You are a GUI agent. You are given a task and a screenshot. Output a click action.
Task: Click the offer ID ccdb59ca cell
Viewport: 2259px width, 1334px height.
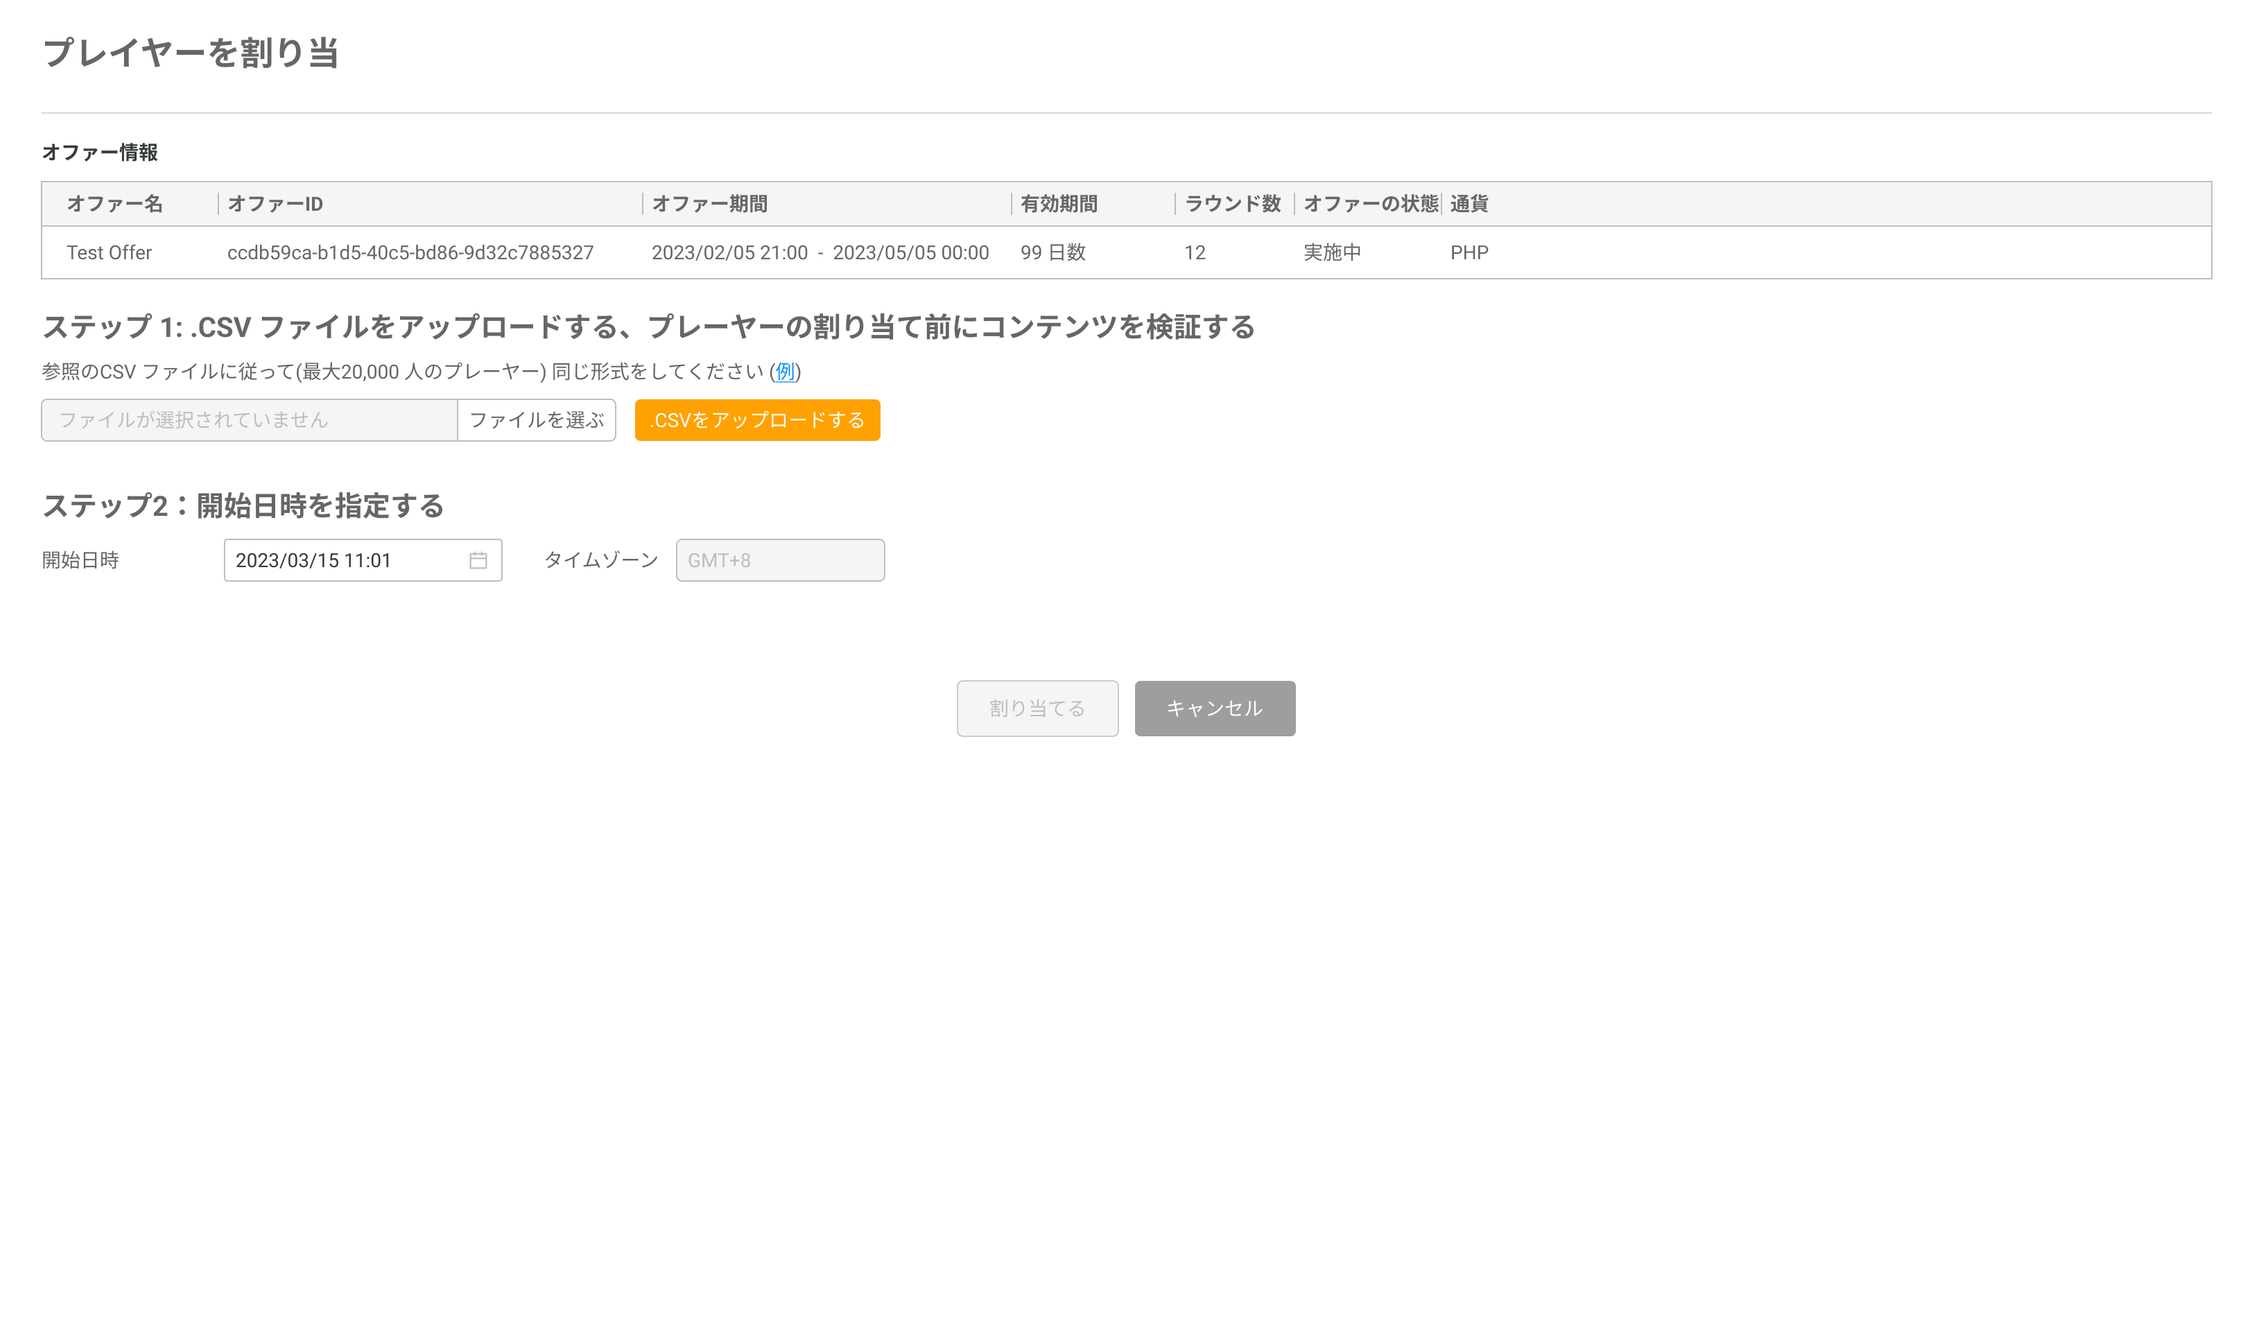[x=409, y=252]
